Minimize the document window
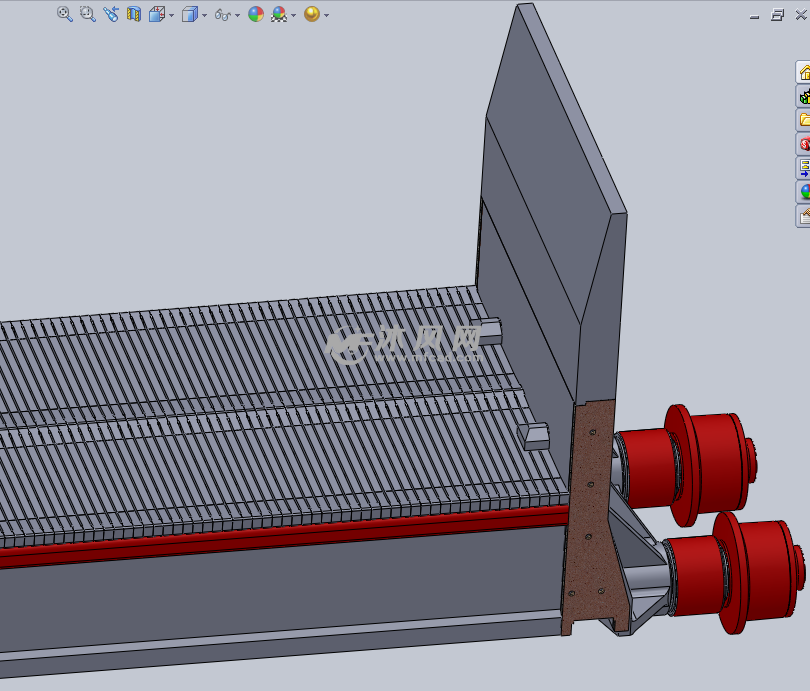Screen dimensions: 810x691 [x=754, y=15]
